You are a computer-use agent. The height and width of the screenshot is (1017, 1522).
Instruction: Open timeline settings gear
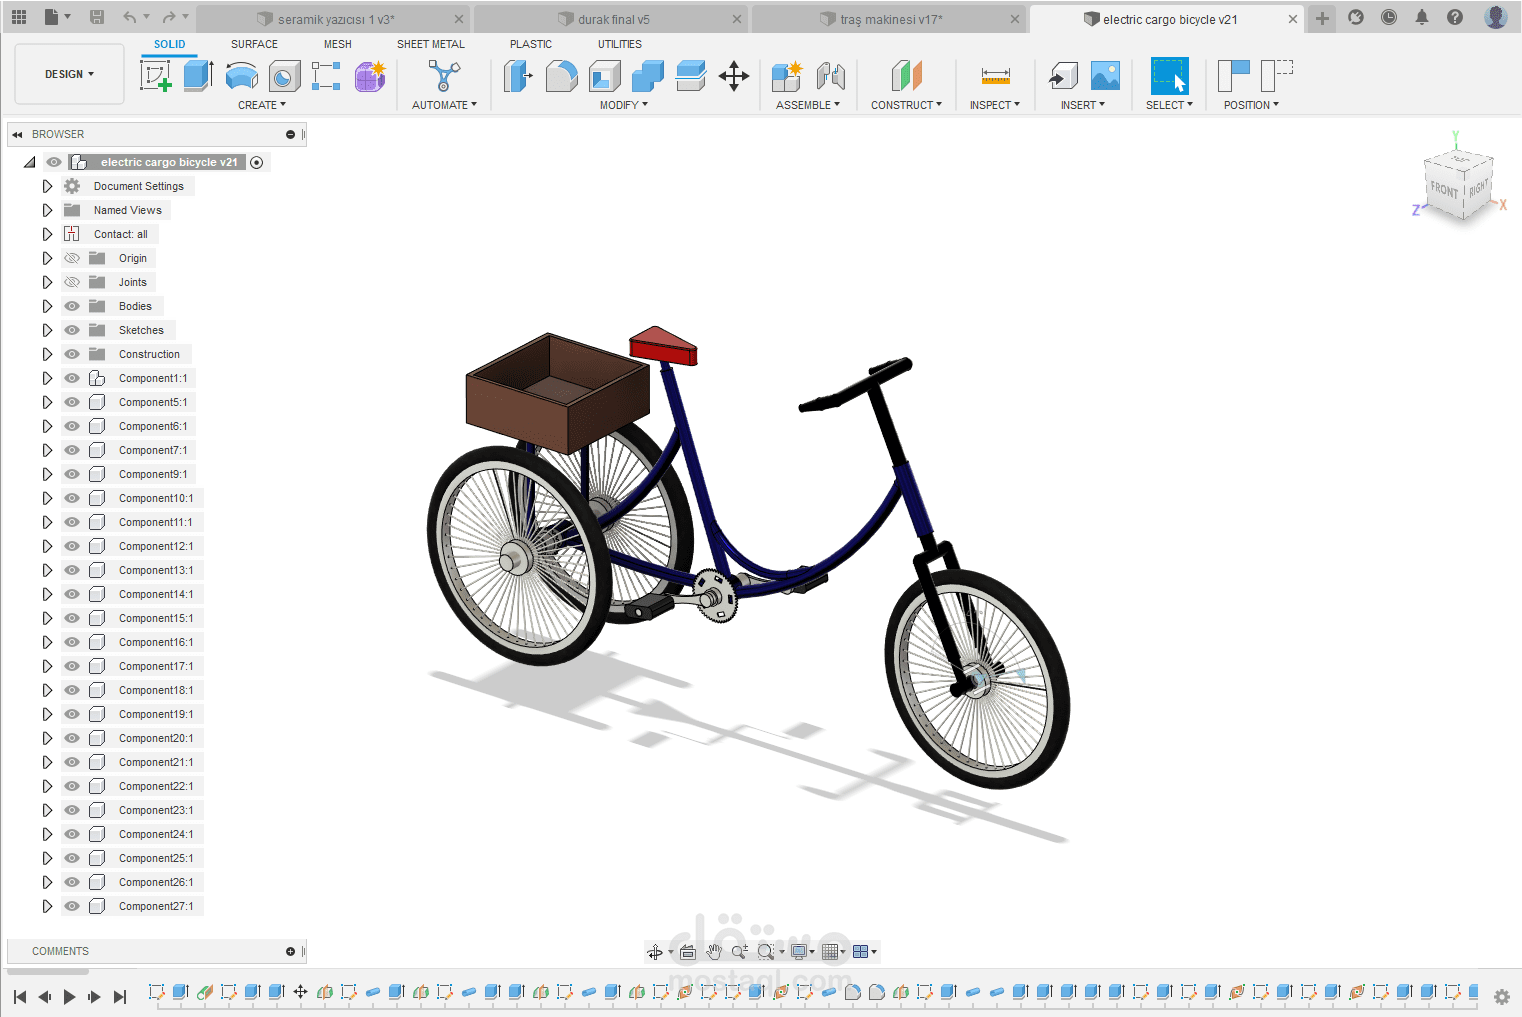click(x=1501, y=996)
